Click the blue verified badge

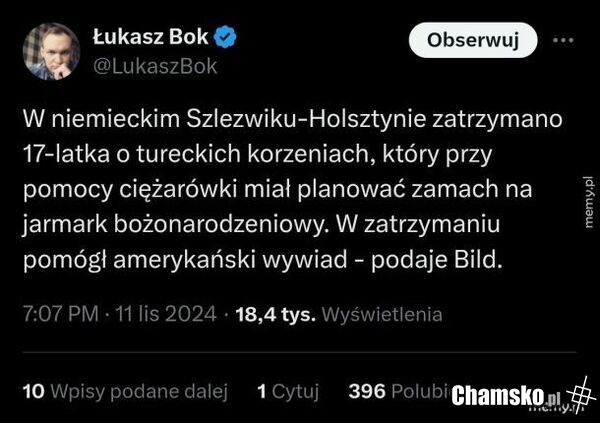(226, 38)
